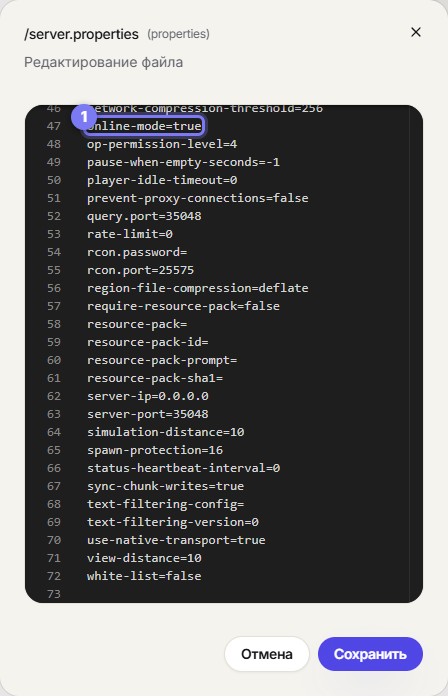Place cursor in the require-resource-pack=false line
This screenshot has height=696, width=448.
tap(183, 306)
